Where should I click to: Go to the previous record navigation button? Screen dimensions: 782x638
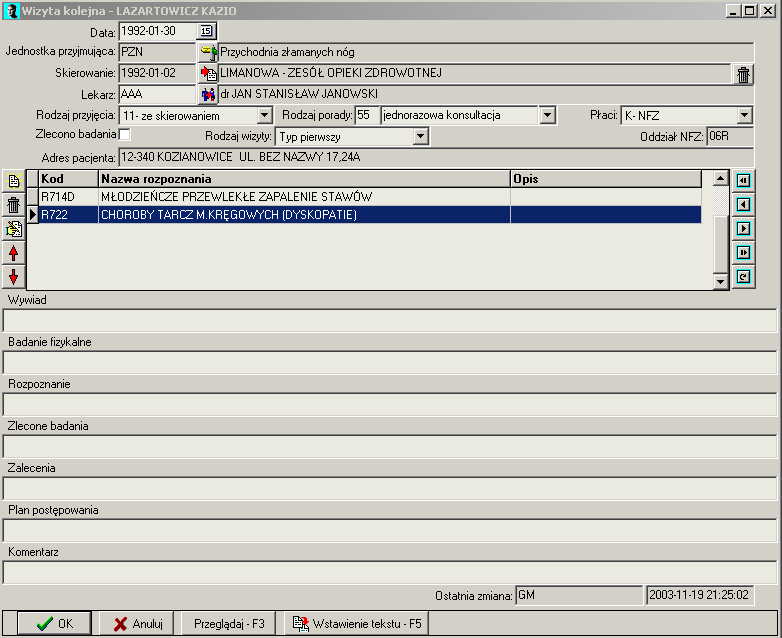pyautogui.click(x=743, y=204)
